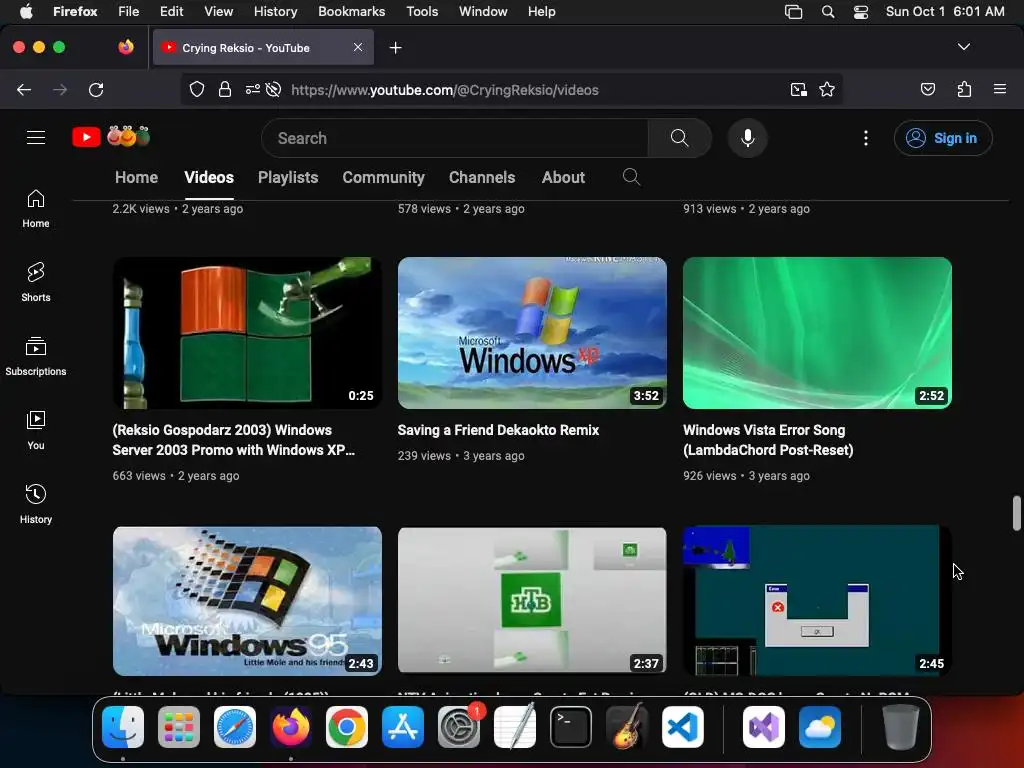Search within the channel using magnifier
1024x768 pixels.
[x=631, y=177]
